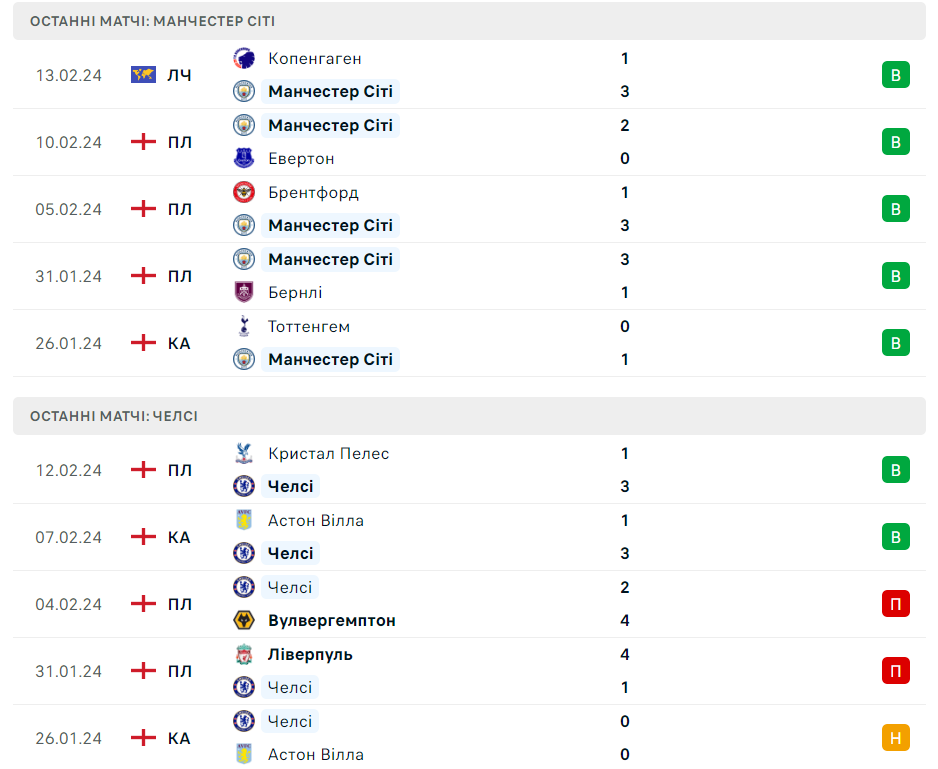The width and height of the screenshot is (938, 769).
Task: Click the yellow draw badge for Chelsea–Aston Villa
Action: (895, 738)
